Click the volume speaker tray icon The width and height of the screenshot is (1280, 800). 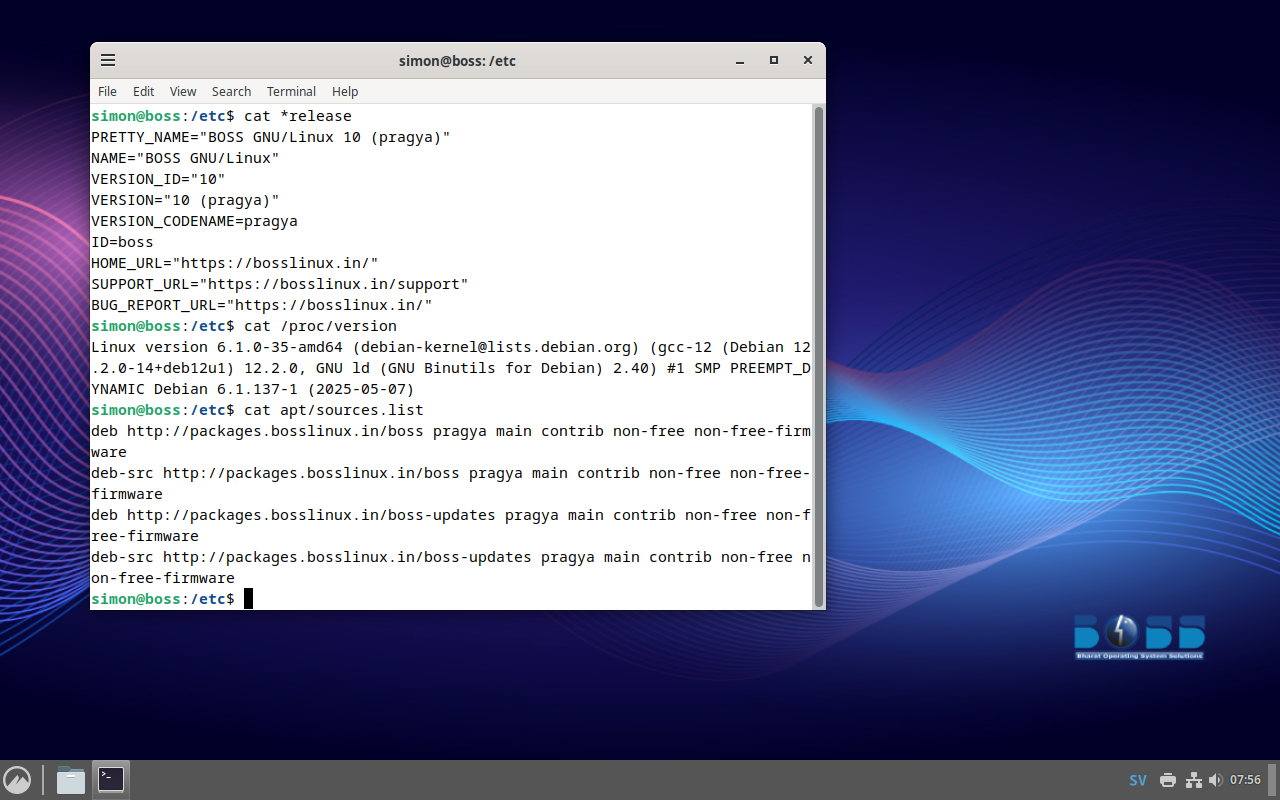1215,780
